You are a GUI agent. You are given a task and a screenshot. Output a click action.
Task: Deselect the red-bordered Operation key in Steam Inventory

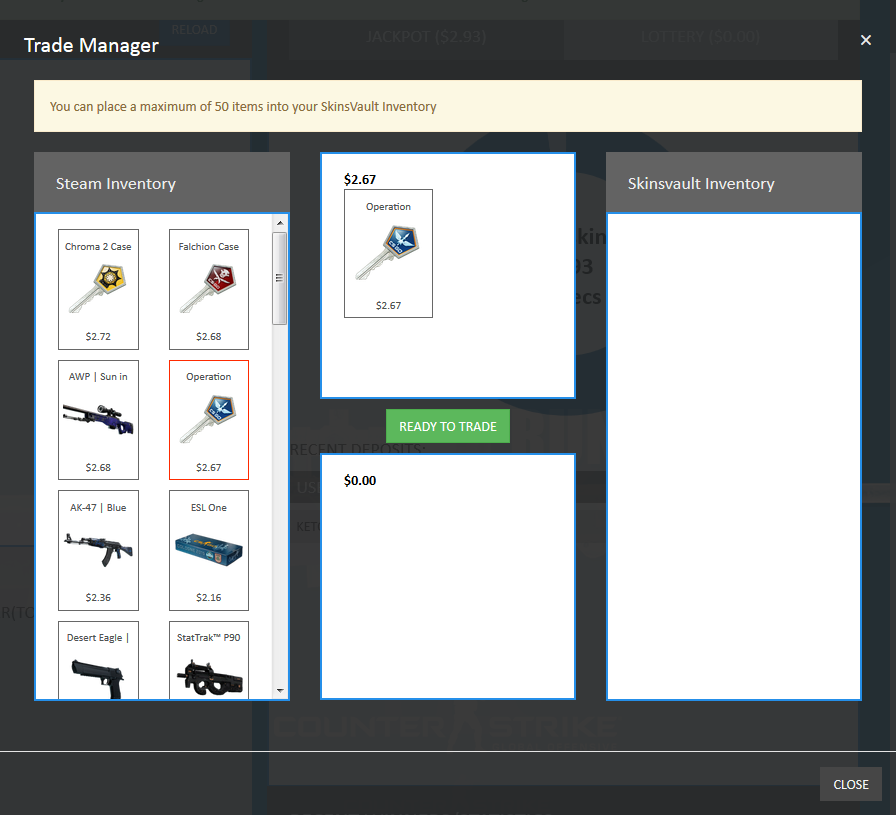tap(209, 420)
